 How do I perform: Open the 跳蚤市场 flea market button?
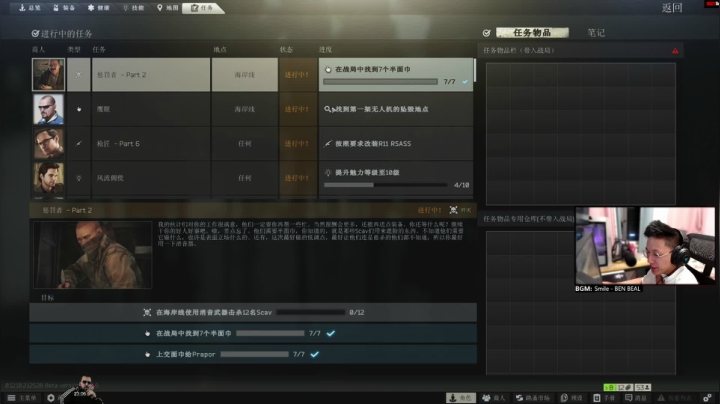(533, 398)
